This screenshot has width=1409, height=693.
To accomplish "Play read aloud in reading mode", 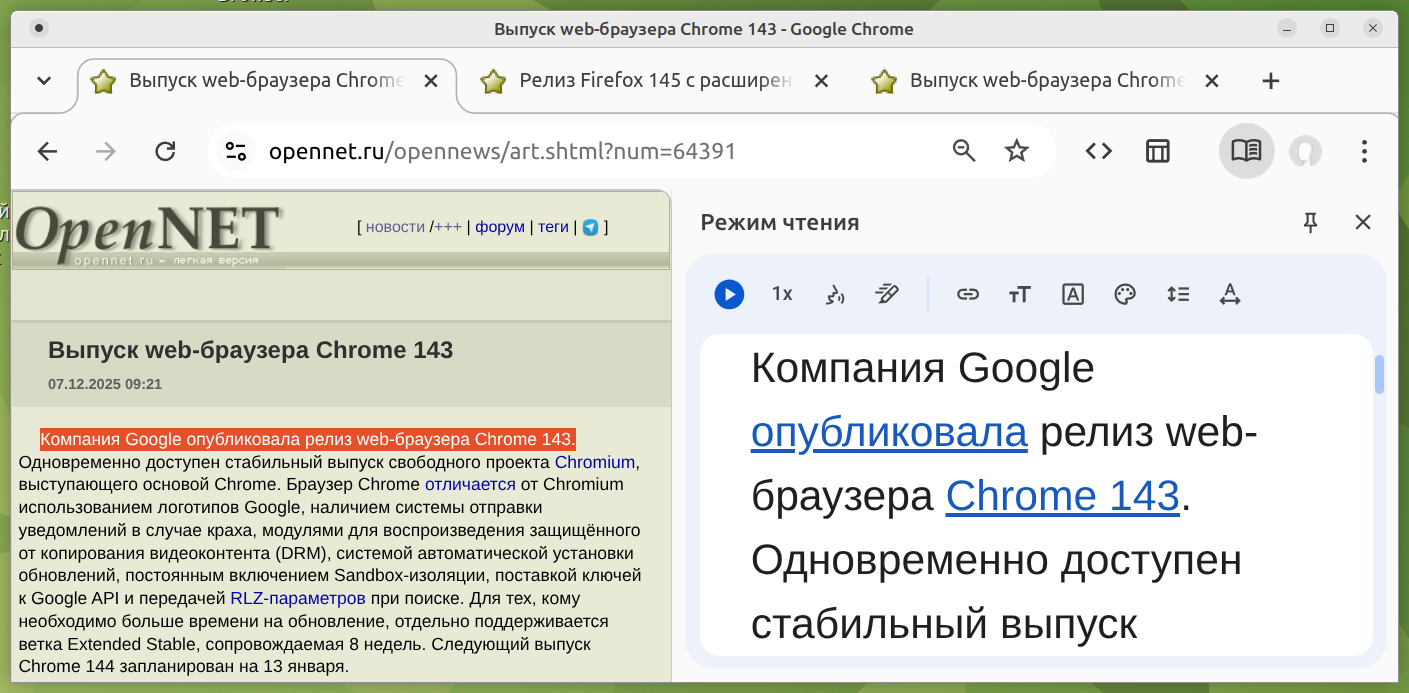I will (x=729, y=294).
